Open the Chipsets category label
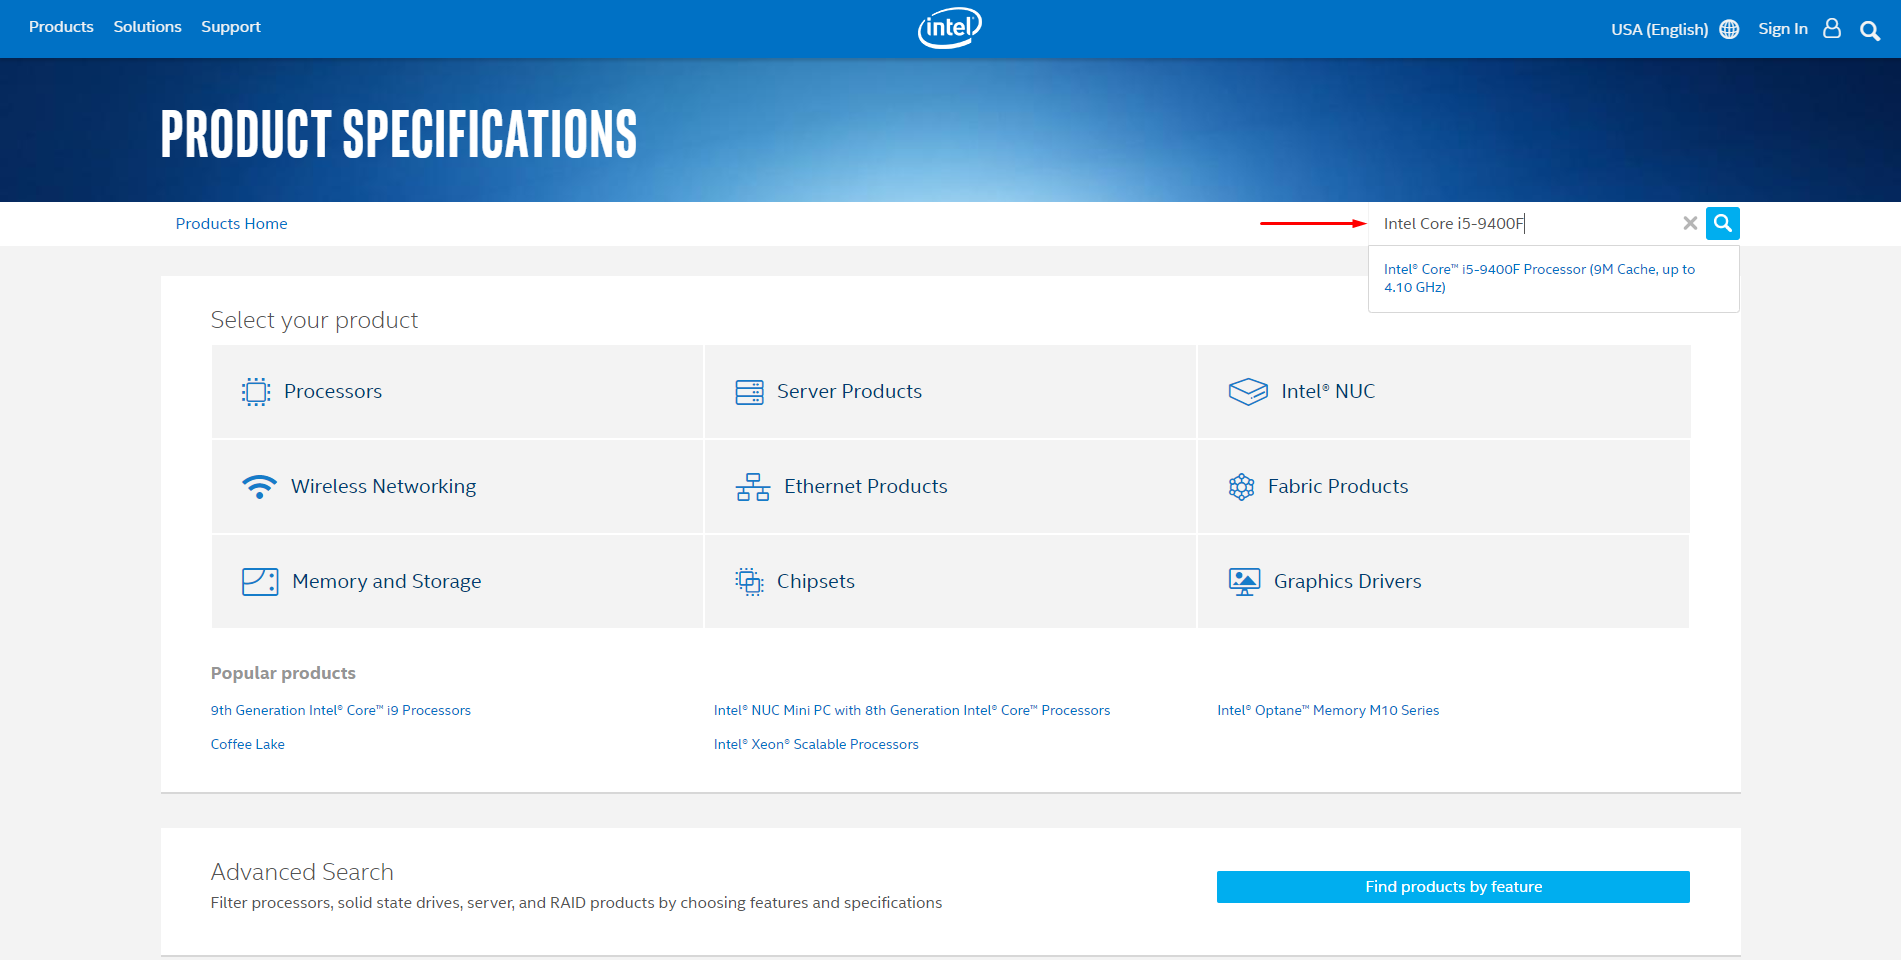This screenshot has width=1901, height=960. [x=815, y=582]
